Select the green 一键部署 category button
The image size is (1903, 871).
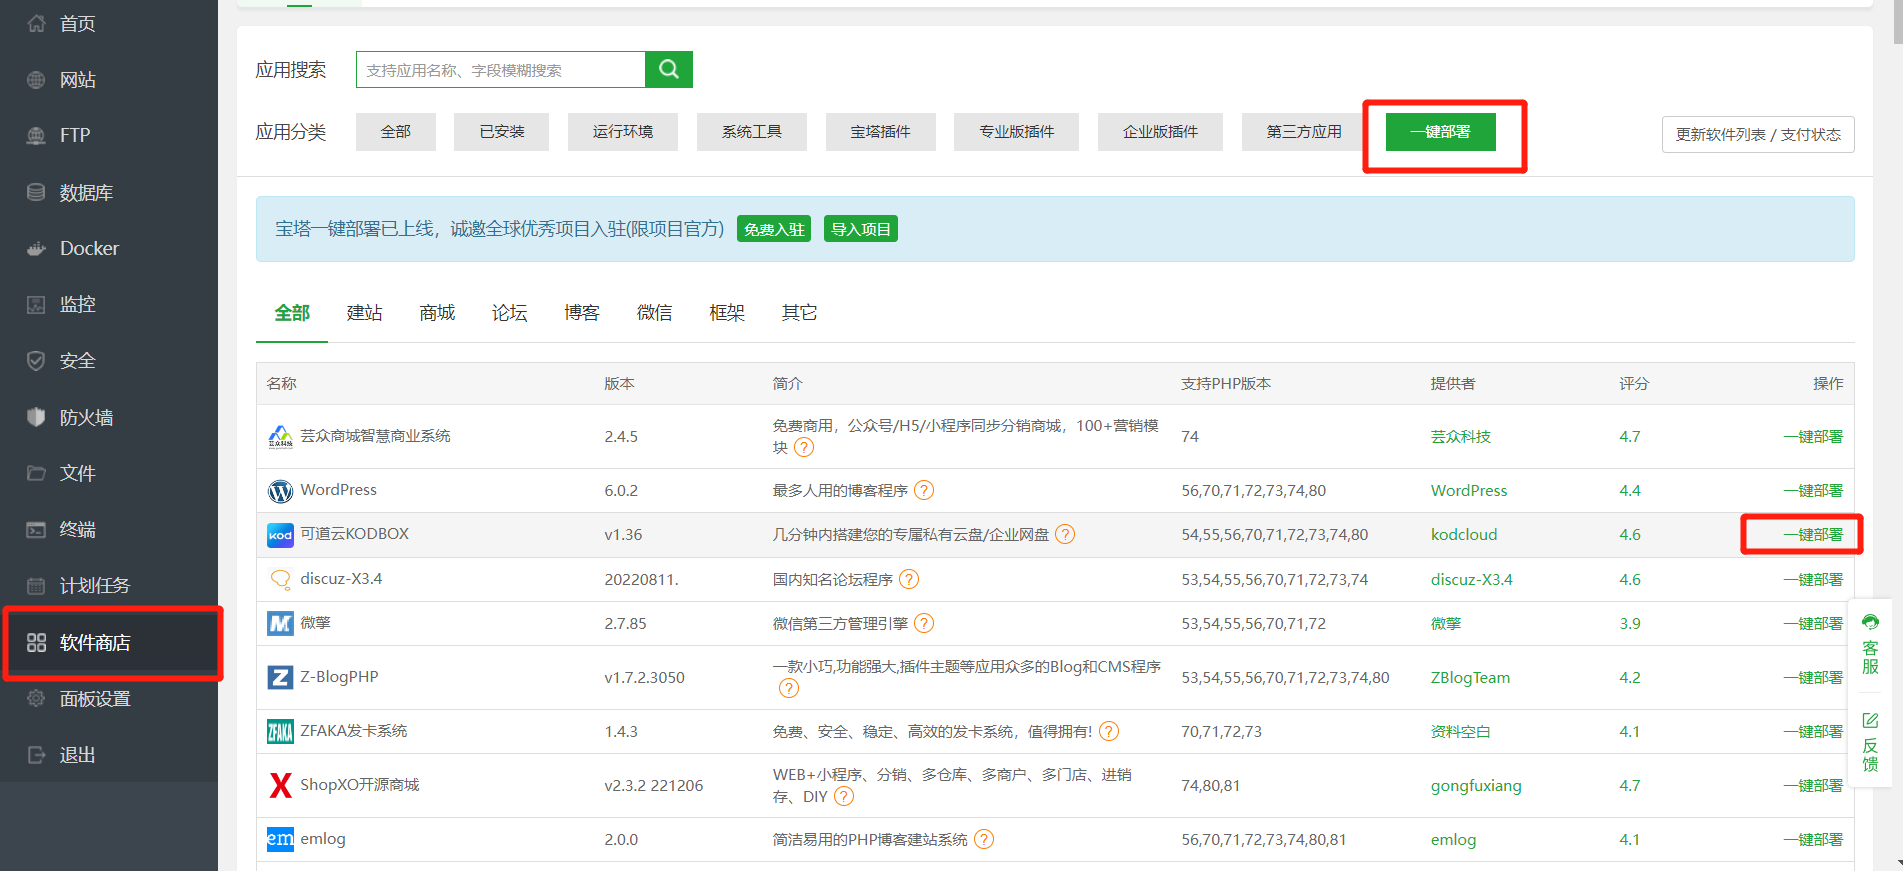[x=1440, y=132]
